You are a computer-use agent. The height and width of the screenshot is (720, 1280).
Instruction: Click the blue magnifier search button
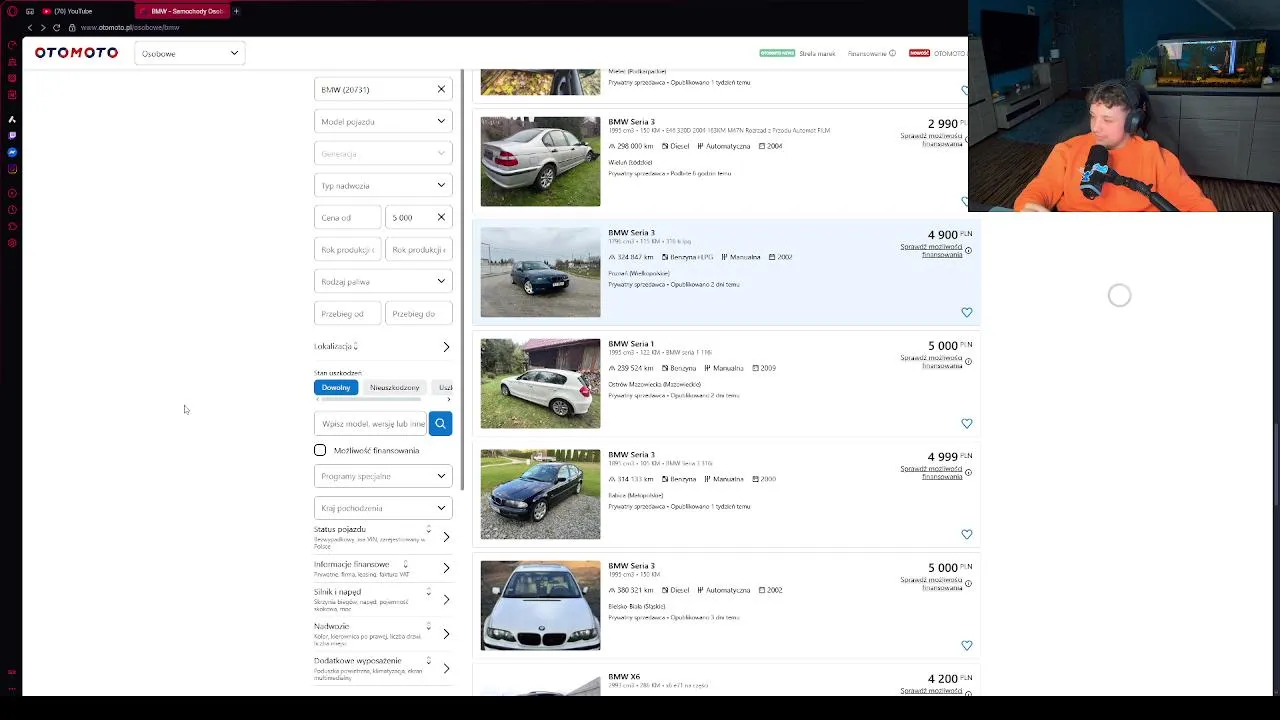(440, 423)
